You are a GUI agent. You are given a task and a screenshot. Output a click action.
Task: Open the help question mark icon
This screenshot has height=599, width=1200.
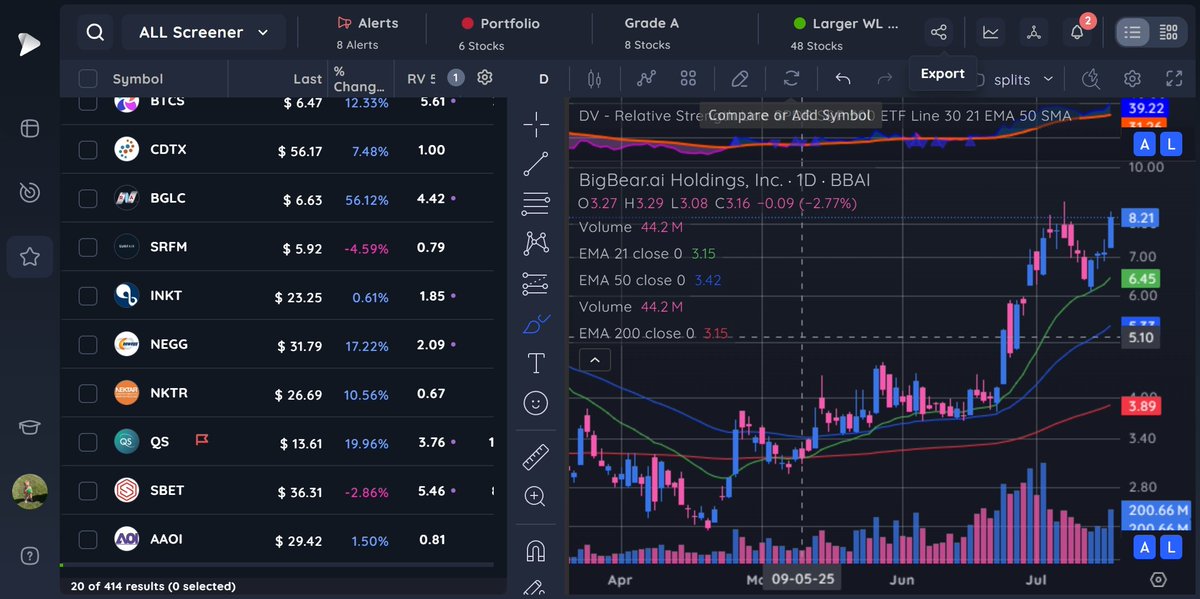30,556
